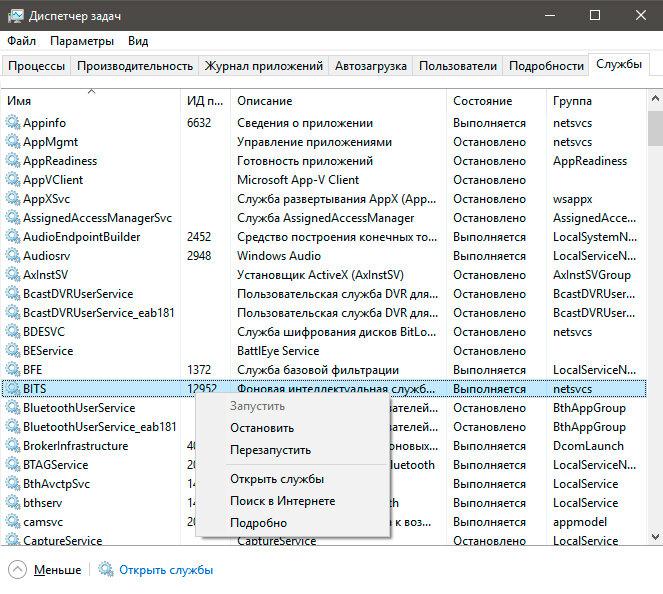The height and width of the screenshot is (594, 663).
Task: Open the Журнал приложений tab
Action: pos(263,66)
